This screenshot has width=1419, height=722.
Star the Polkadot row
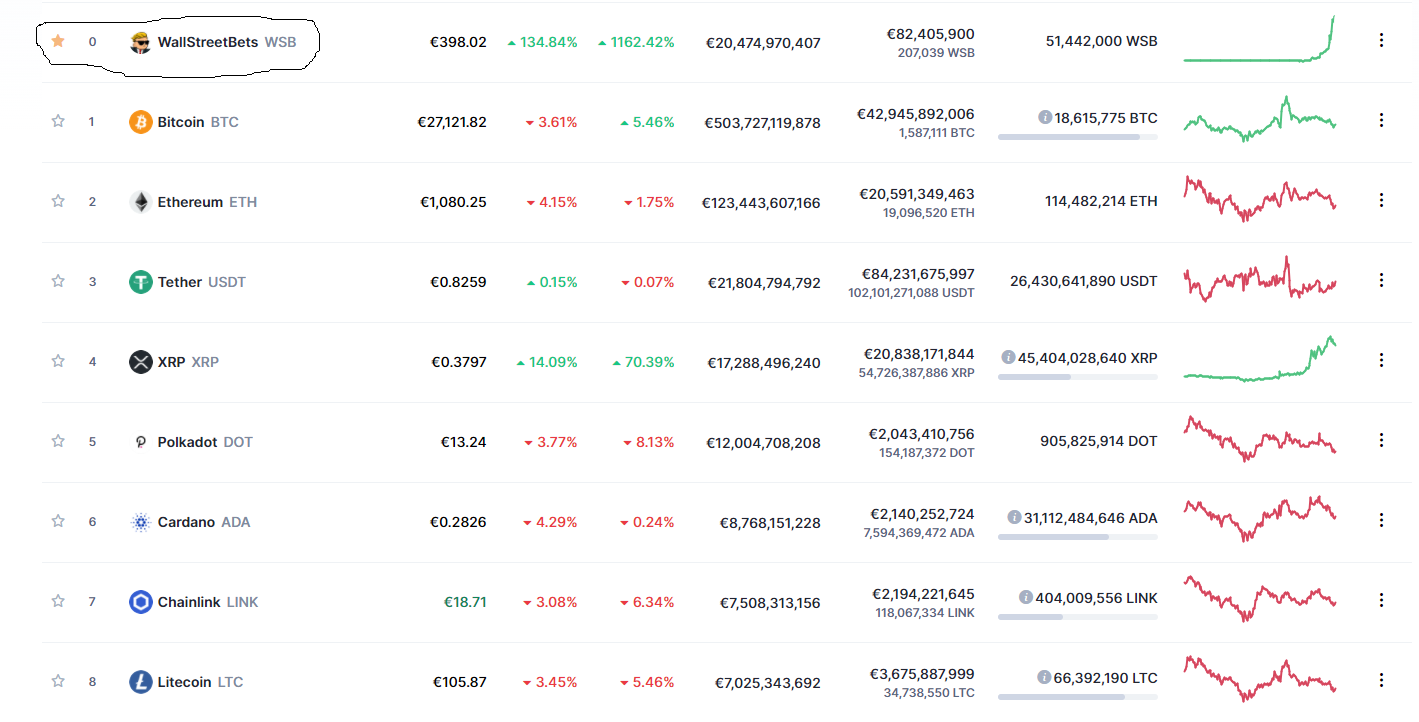58,441
